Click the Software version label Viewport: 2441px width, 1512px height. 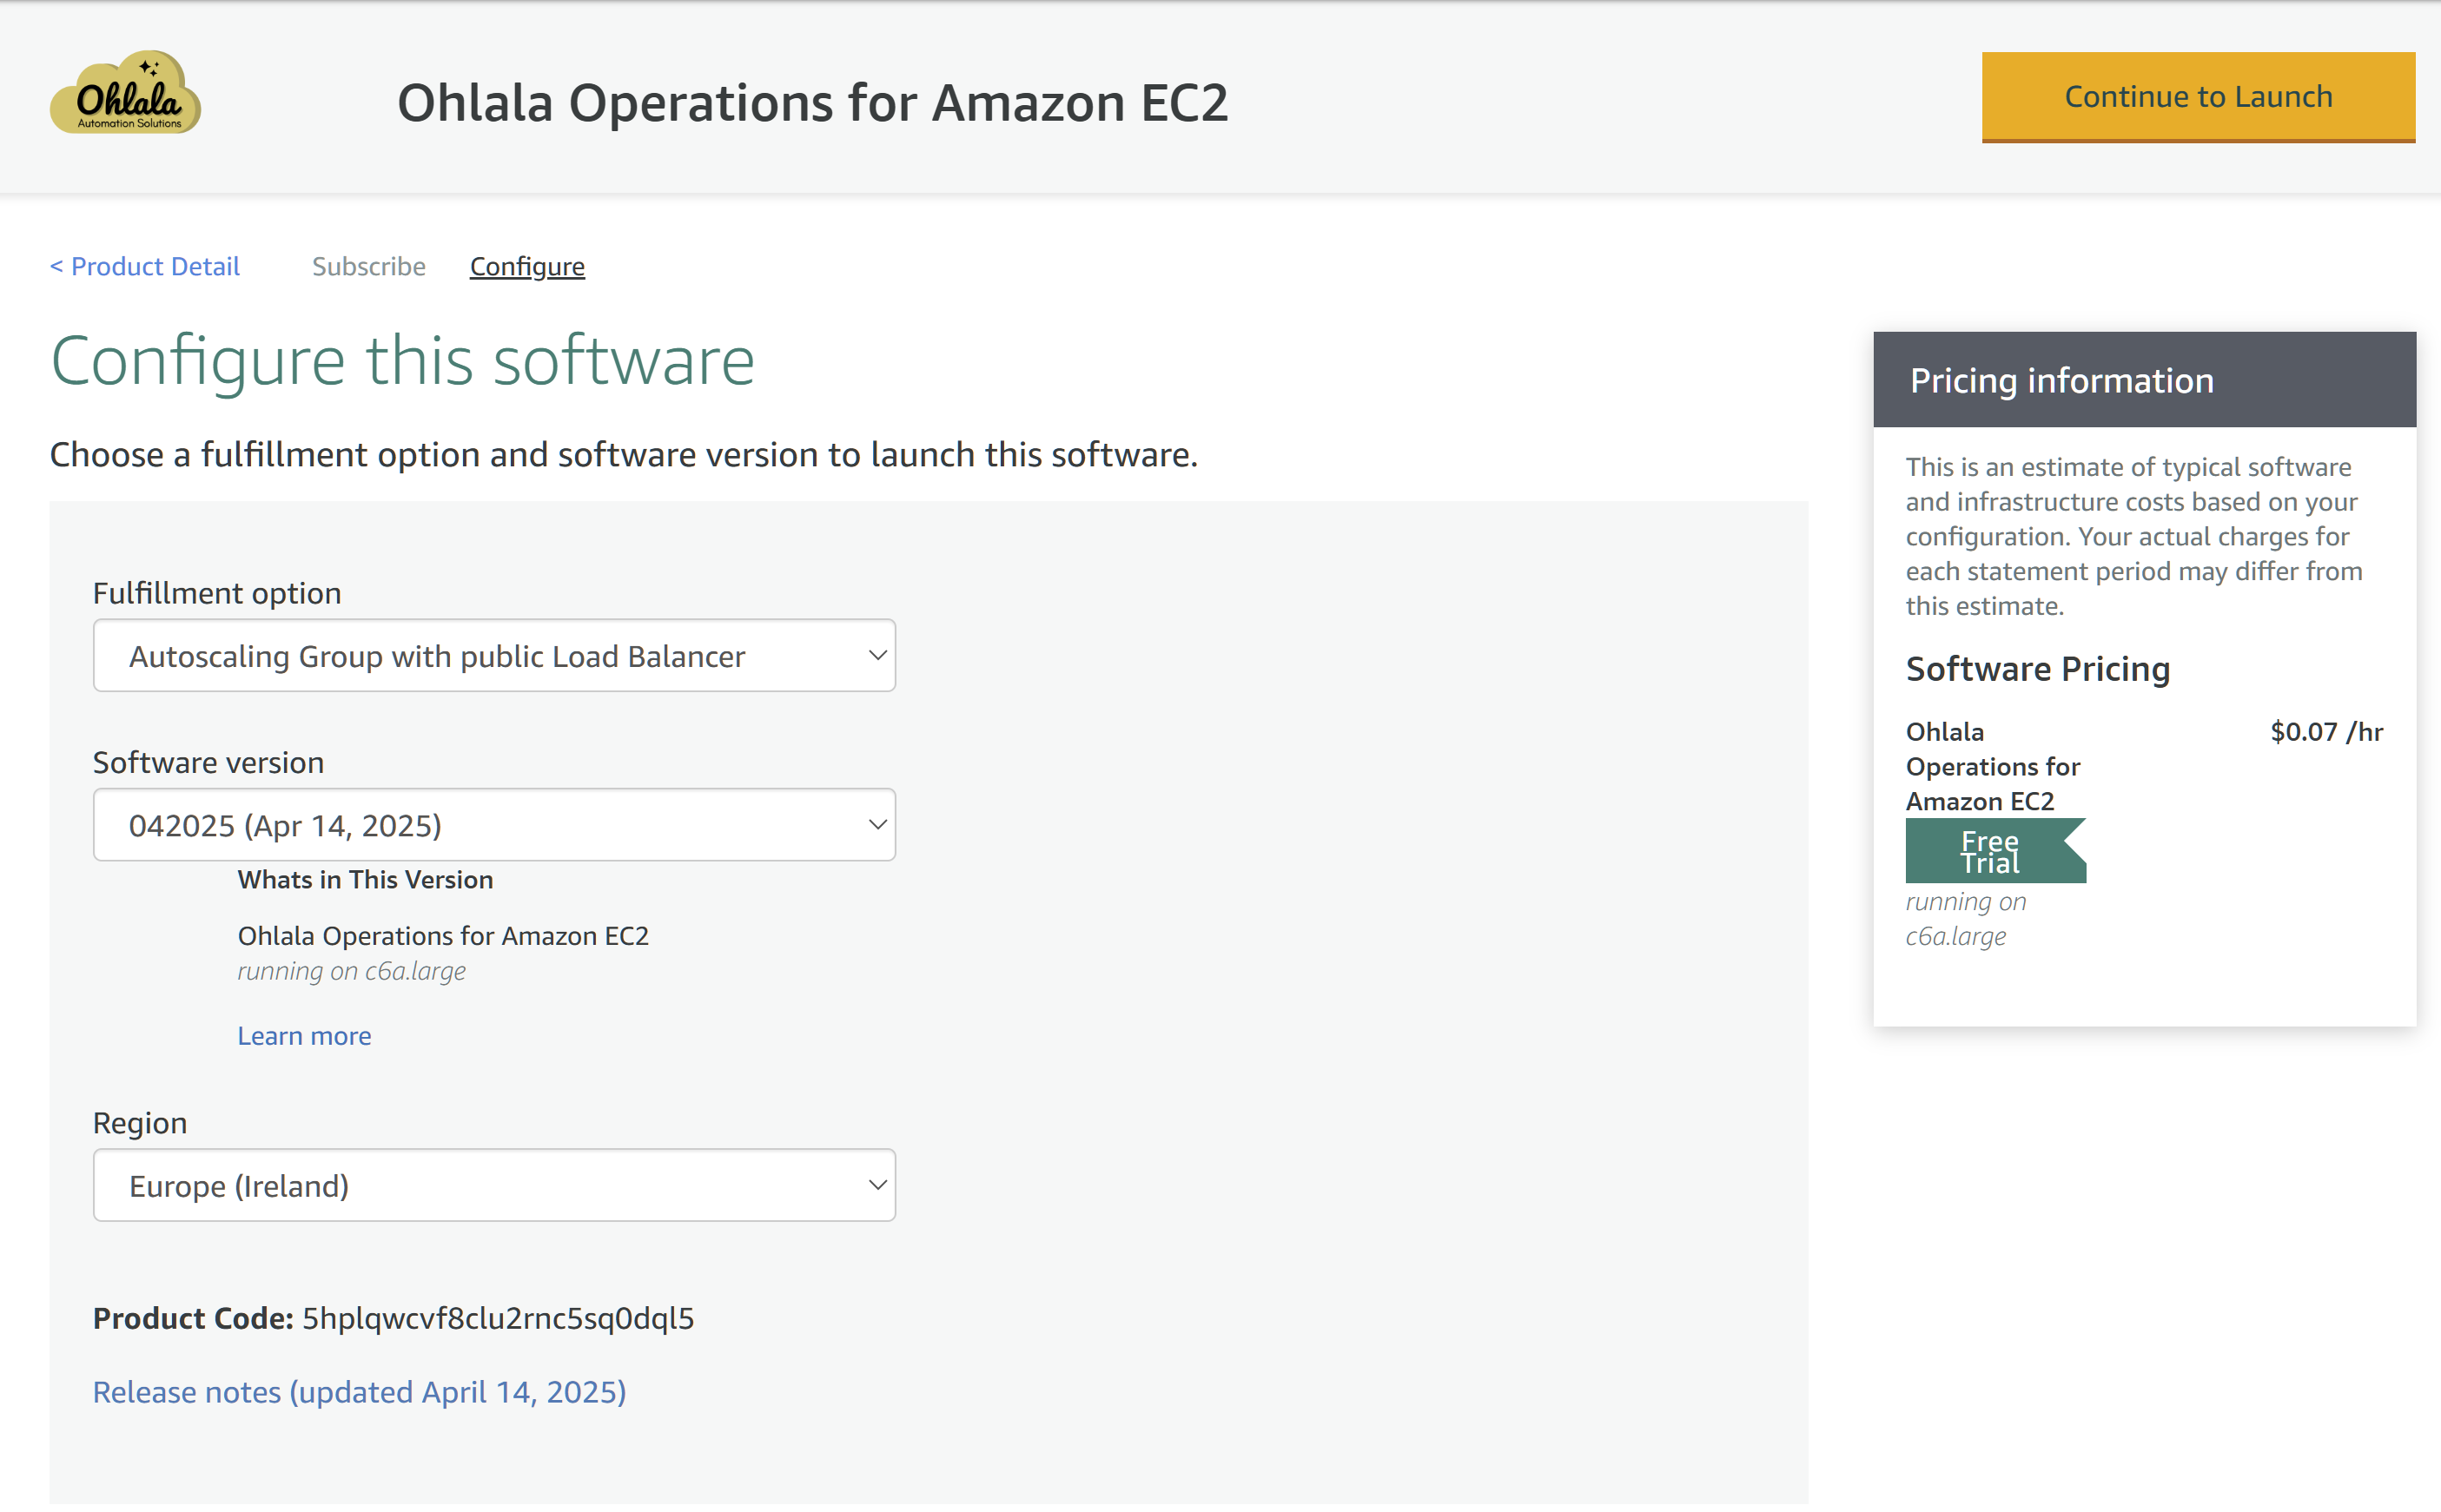tap(208, 762)
